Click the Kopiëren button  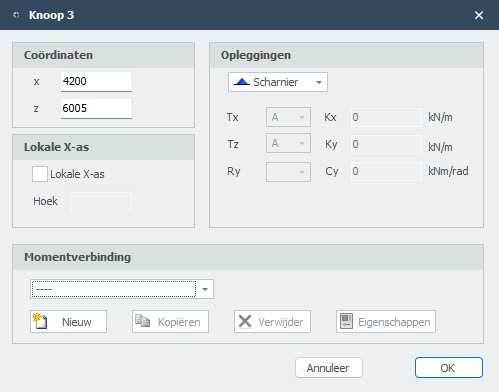pyautogui.click(x=170, y=322)
